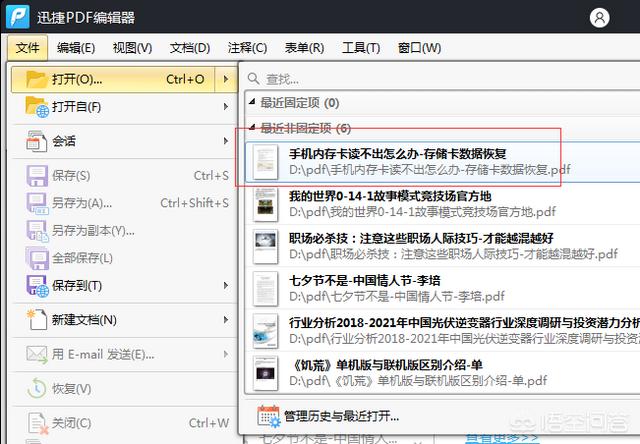Click thumbnail of 手机内存卡读不出怎么办 file
The image size is (640, 444).
pos(265,162)
